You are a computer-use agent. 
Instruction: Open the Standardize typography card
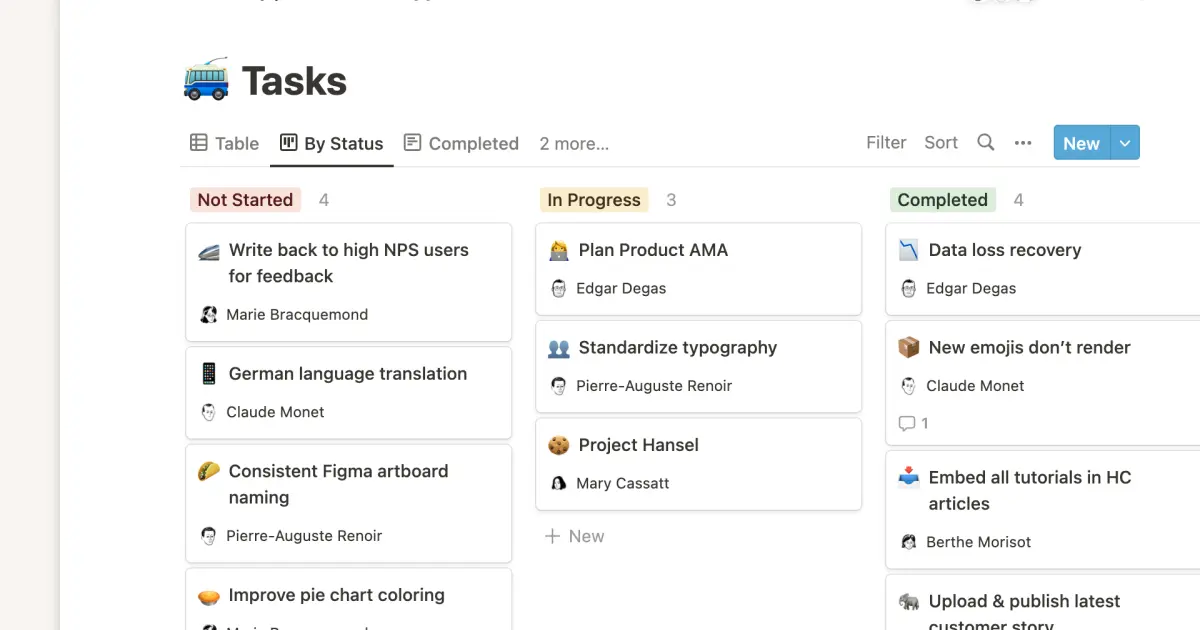(x=677, y=348)
